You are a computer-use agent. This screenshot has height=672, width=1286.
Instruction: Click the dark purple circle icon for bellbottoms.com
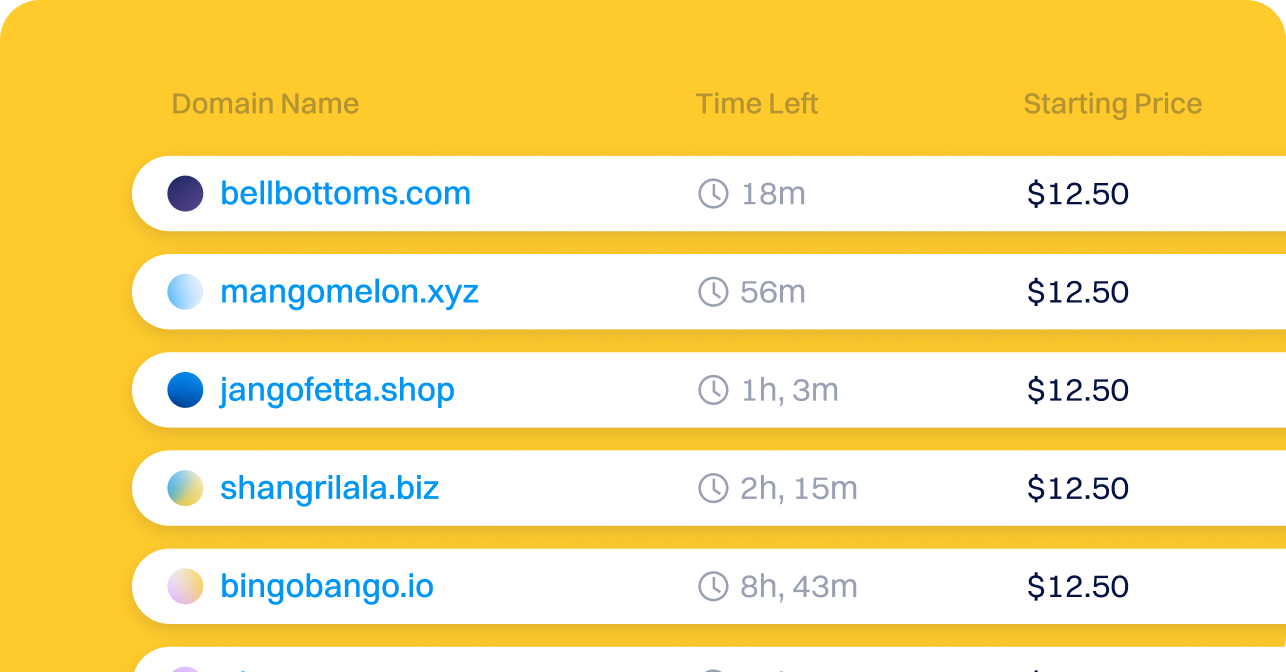click(185, 194)
